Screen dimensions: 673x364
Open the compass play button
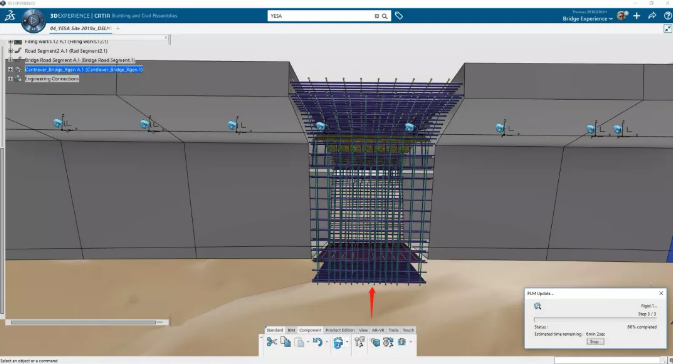click(x=33, y=20)
